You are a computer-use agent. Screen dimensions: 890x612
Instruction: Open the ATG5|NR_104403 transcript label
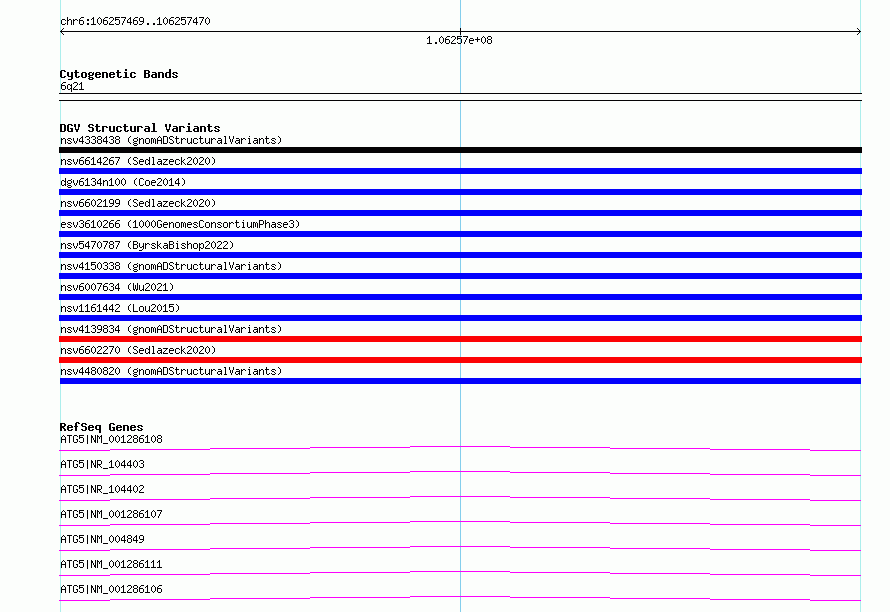[102, 464]
